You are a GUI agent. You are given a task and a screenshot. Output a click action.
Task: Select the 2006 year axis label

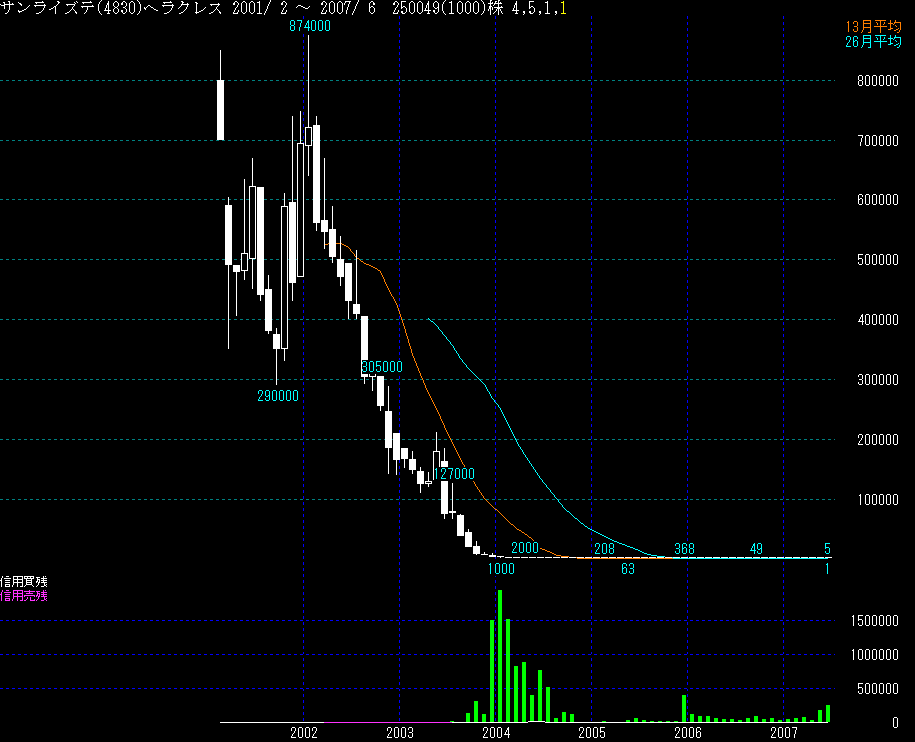click(688, 732)
